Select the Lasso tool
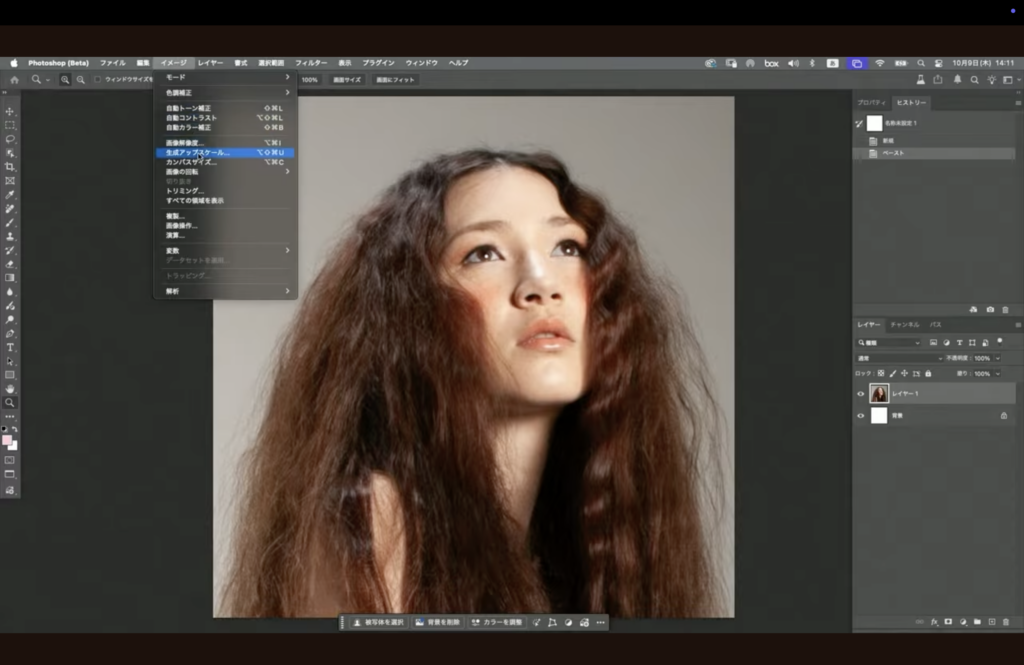Screen dimensions: 1024x665 click(x=10, y=139)
